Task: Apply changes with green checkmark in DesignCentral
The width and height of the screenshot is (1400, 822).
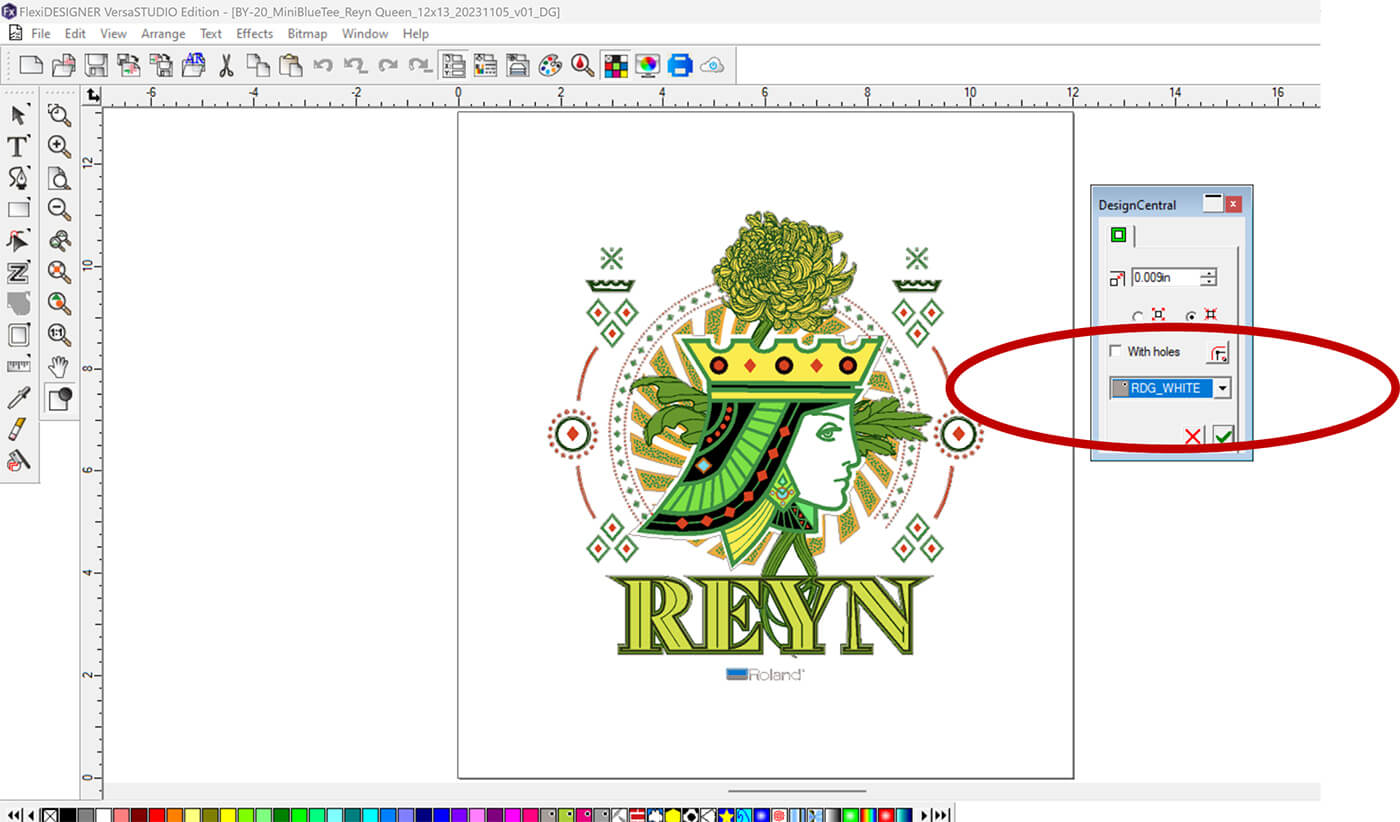Action: click(x=1223, y=436)
